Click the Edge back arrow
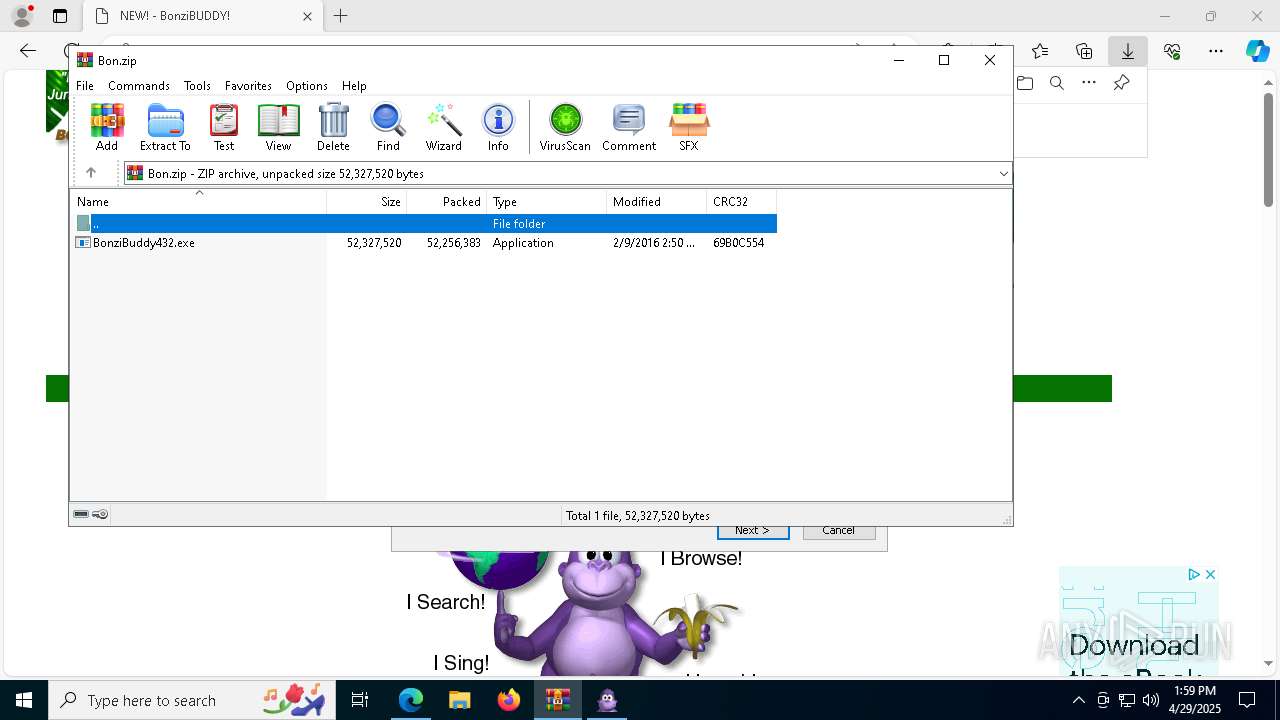 tap(28, 51)
